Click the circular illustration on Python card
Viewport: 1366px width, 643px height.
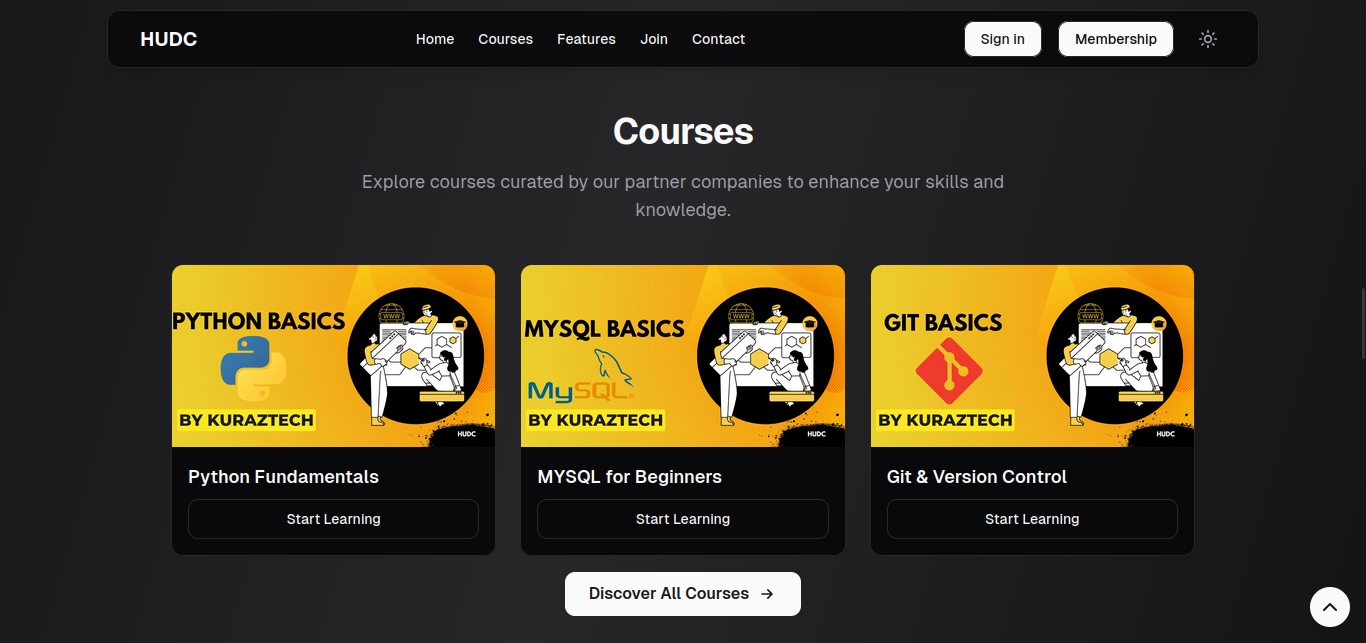click(x=416, y=356)
